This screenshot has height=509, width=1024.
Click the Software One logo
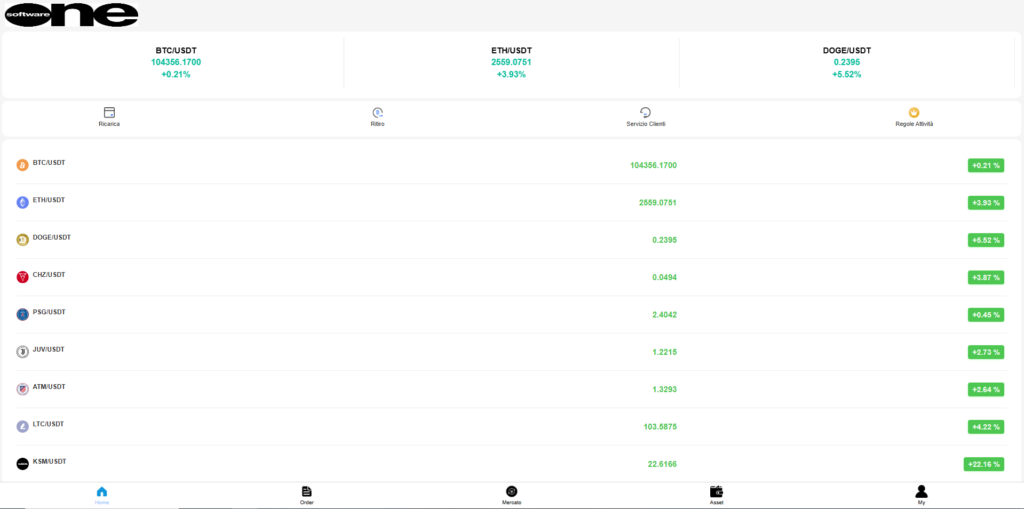click(71, 14)
